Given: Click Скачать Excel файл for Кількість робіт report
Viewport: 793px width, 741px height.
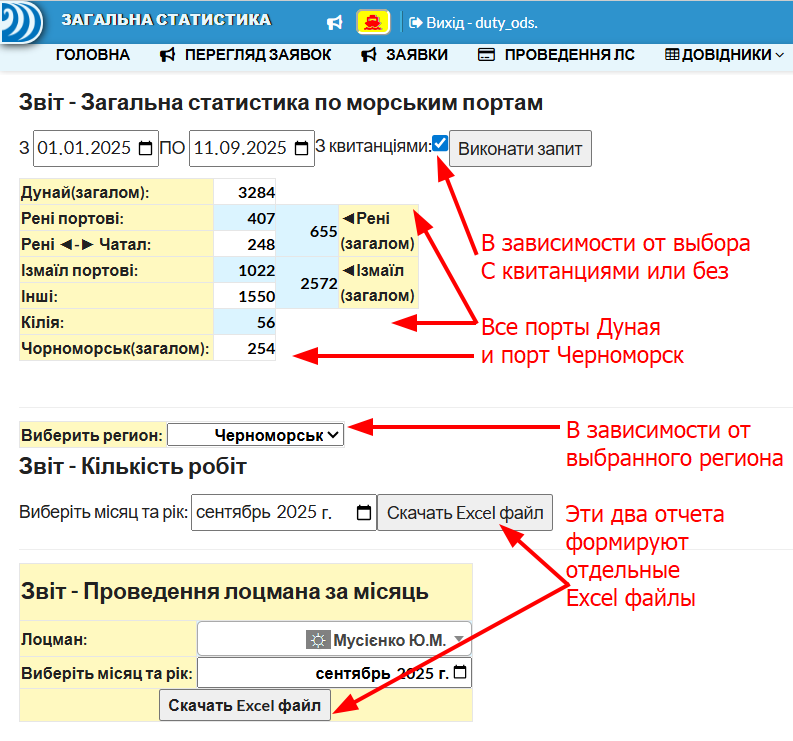Looking at the screenshot, I should coord(465,512).
